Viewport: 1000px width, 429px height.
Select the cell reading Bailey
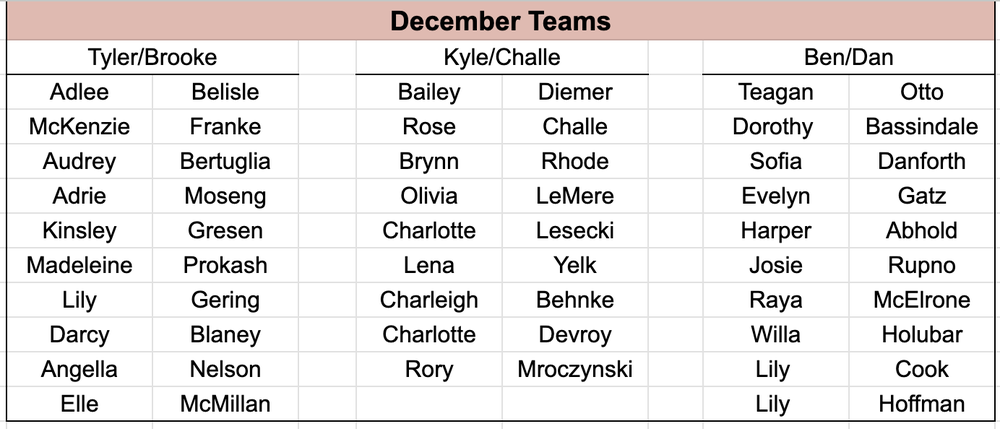point(429,92)
